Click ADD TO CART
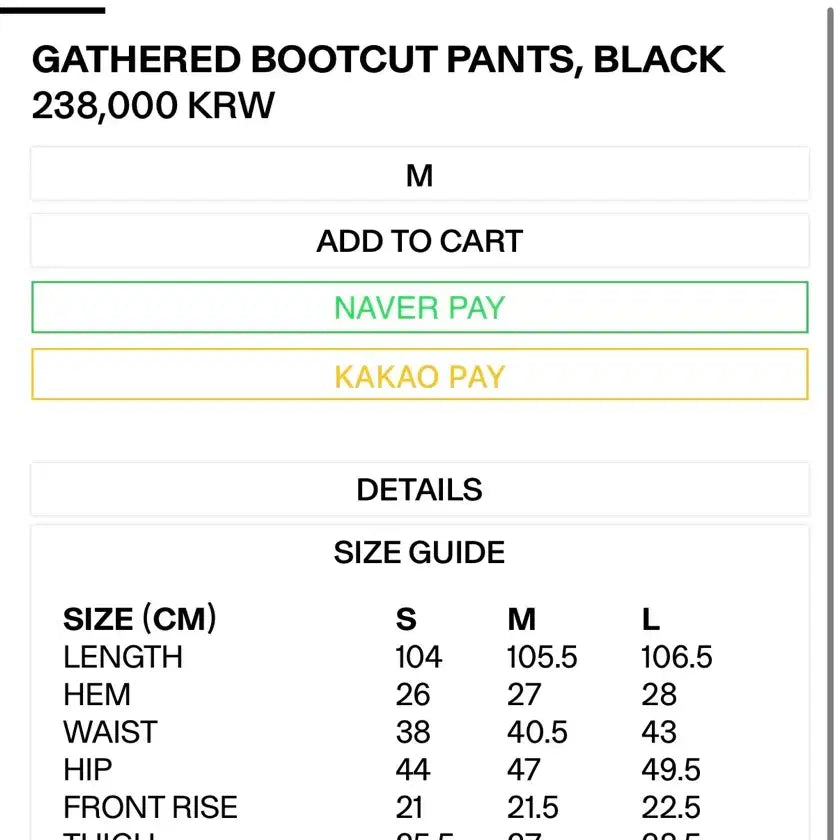Viewport: 840px width, 840px height. [x=420, y=240]
